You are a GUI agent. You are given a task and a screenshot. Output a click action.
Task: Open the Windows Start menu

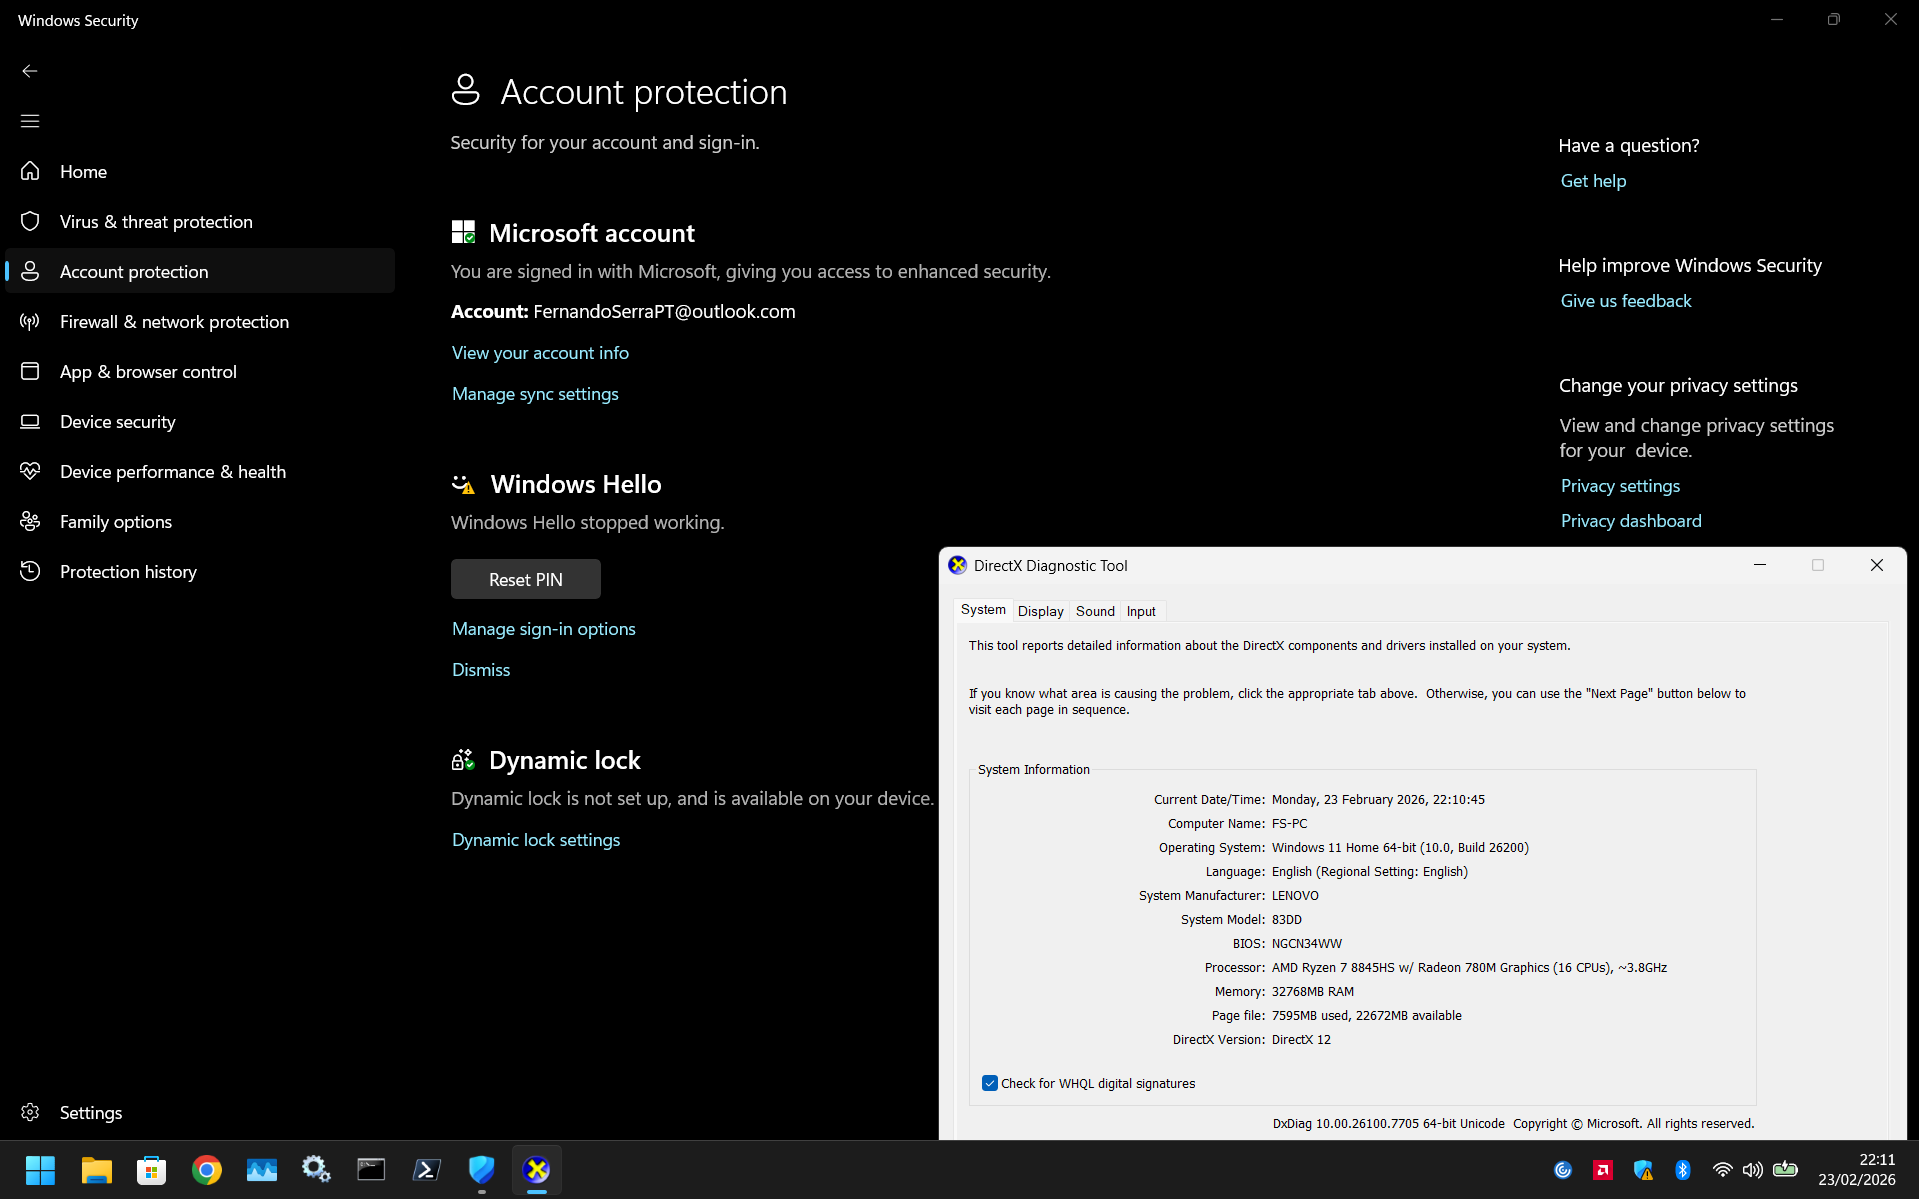tap(40, 1169)
